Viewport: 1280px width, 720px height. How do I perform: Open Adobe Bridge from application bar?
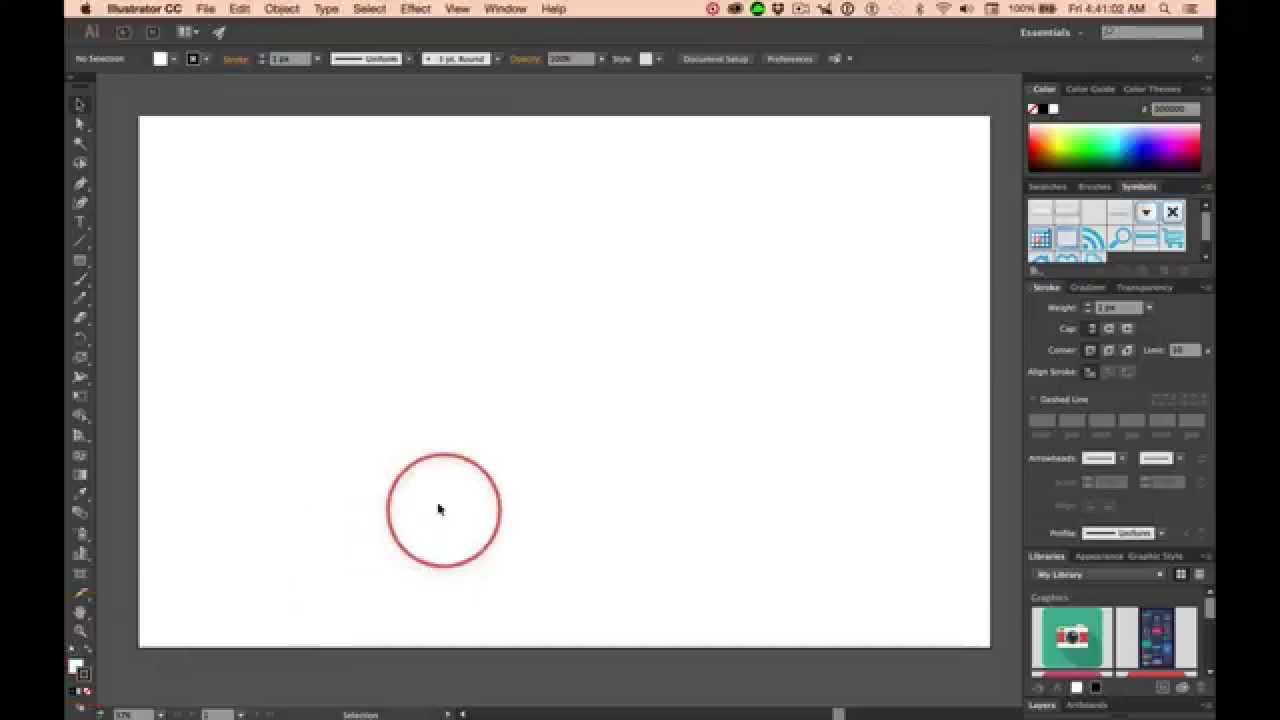(x=124, y=32)
